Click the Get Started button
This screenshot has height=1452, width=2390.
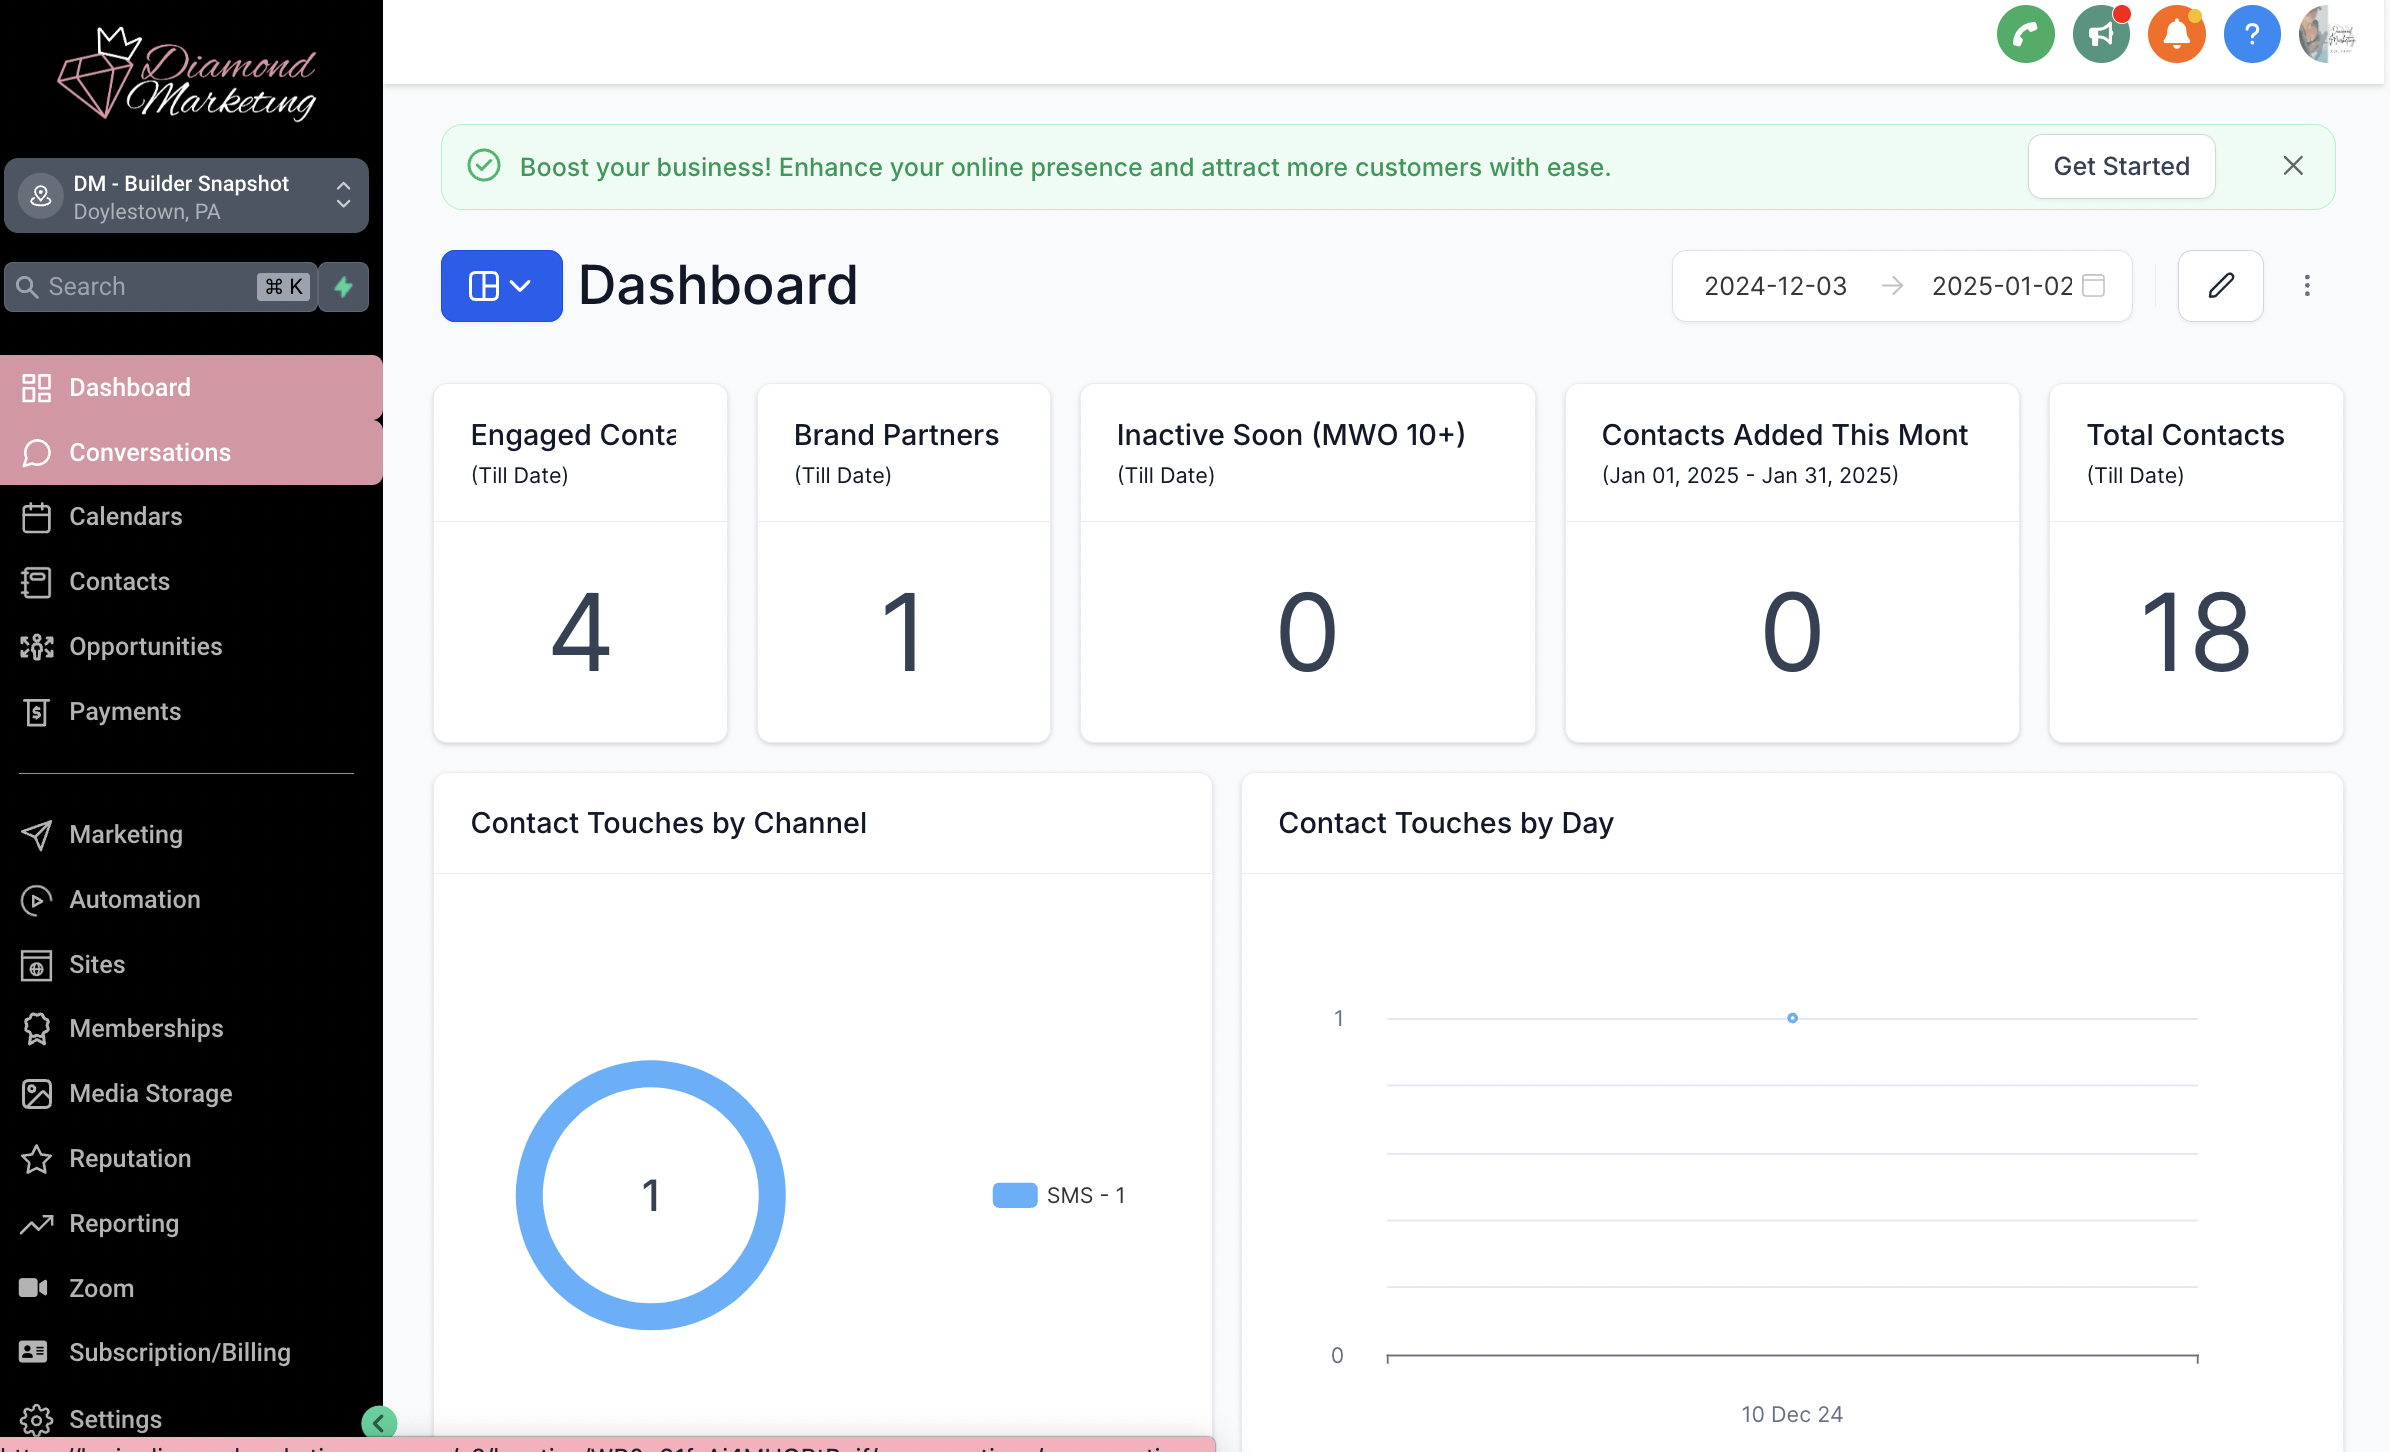point(2121,166)
